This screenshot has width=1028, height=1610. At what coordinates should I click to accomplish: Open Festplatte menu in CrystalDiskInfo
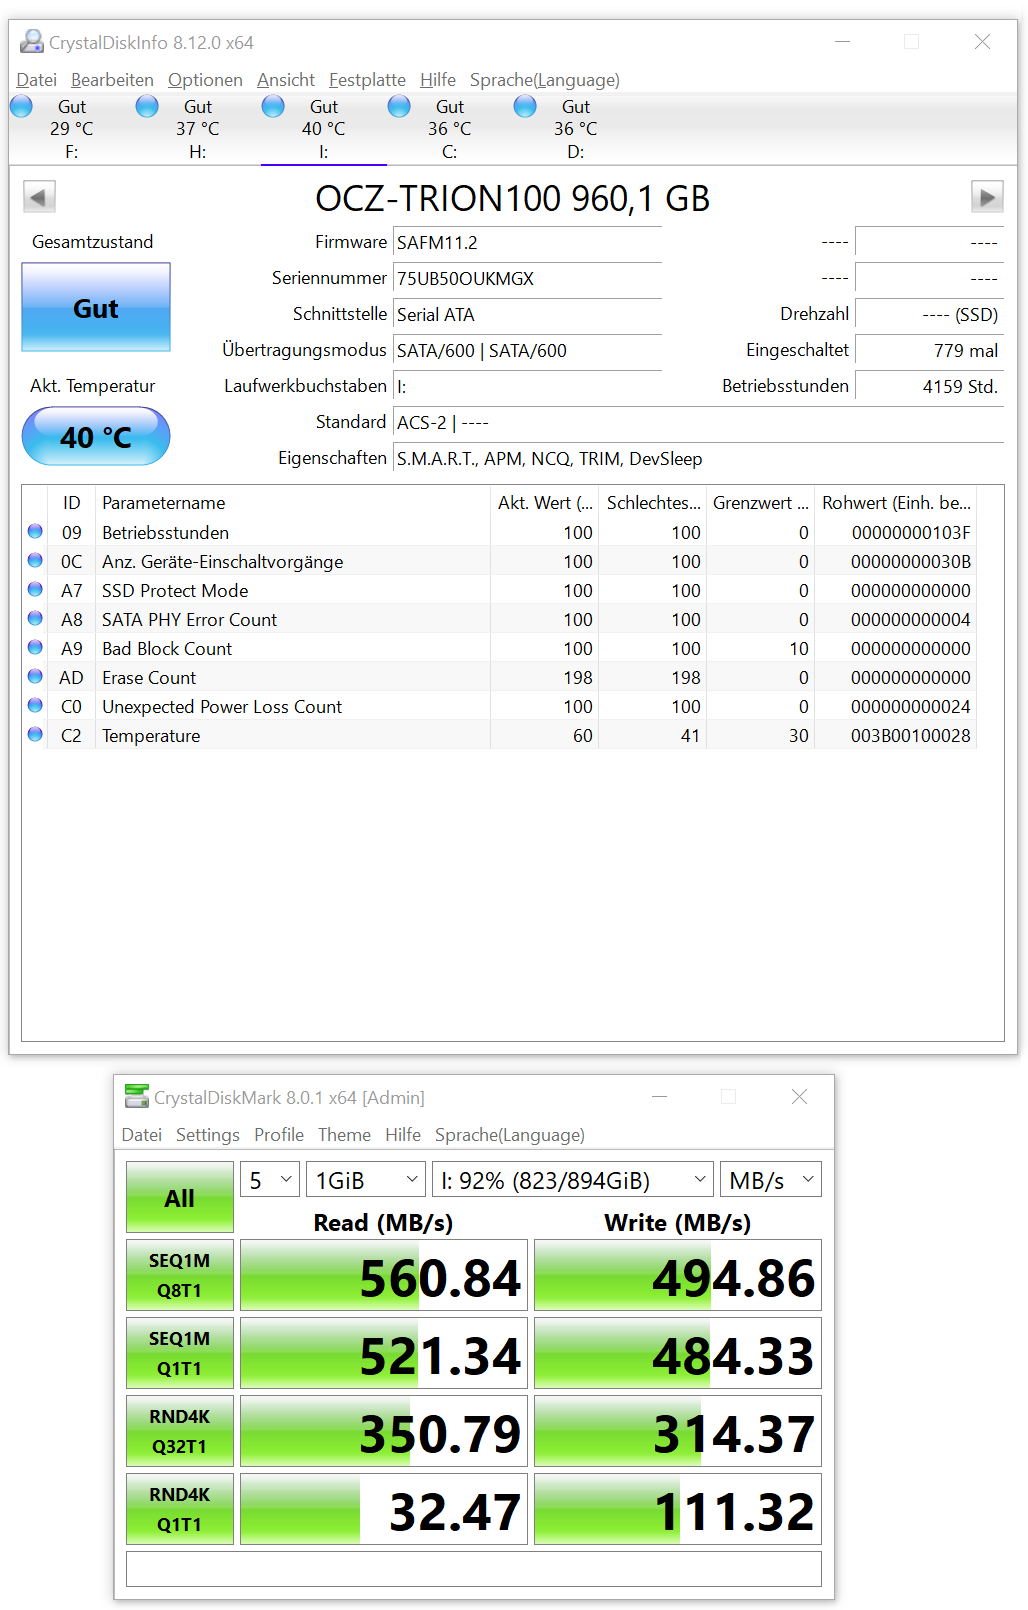pos(367,80)
